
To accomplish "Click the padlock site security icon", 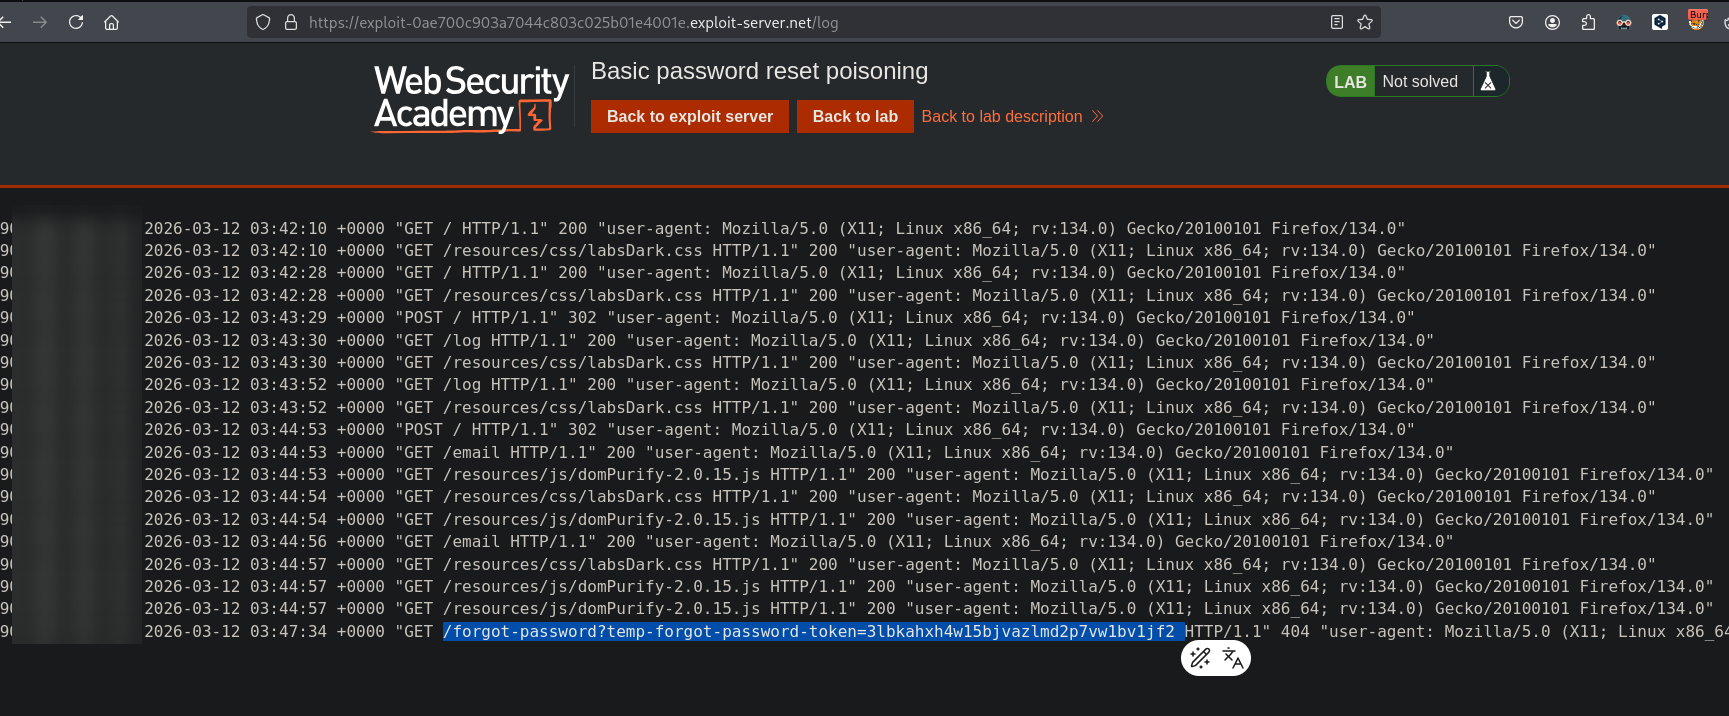I will 291,22.
